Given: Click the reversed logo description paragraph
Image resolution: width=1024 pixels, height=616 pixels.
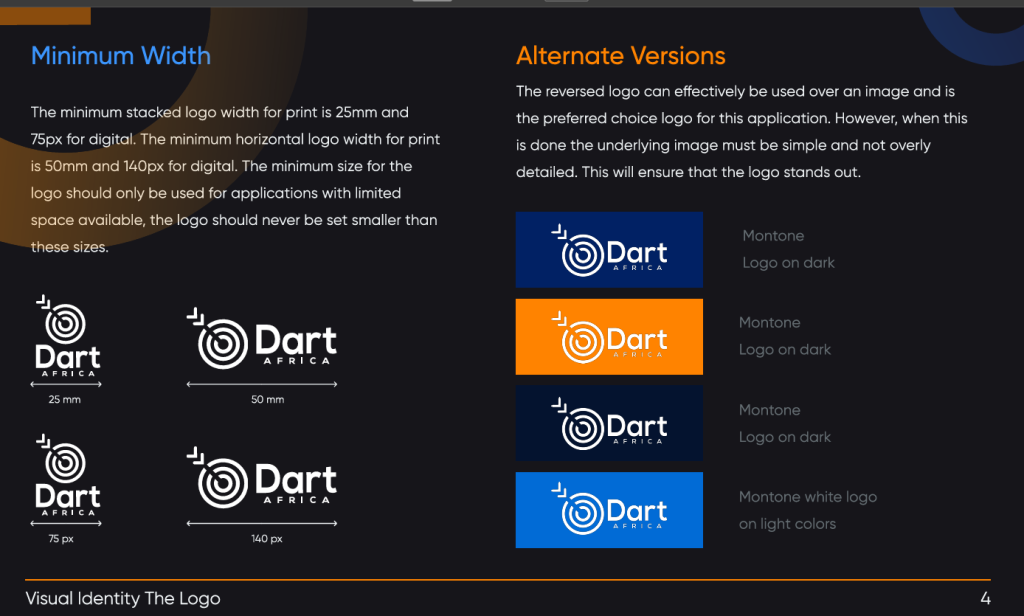Looking at the screenshot, I should pos(741,132).
